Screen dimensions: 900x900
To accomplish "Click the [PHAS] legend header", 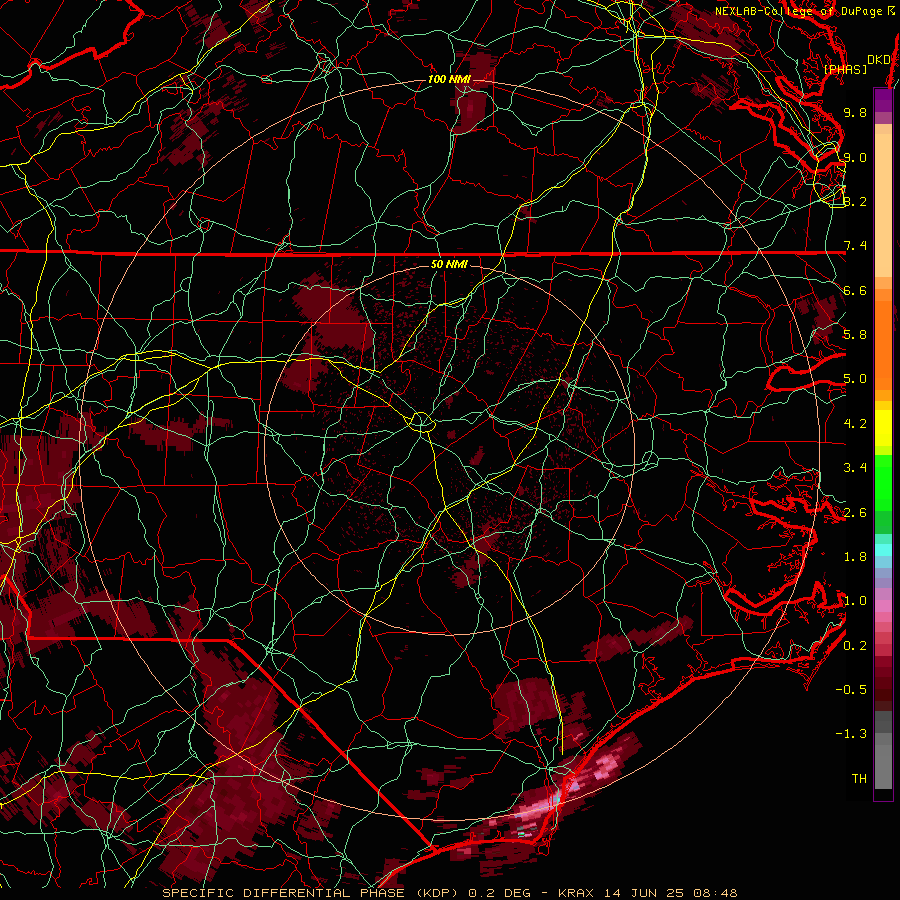I will click(845, 69).
